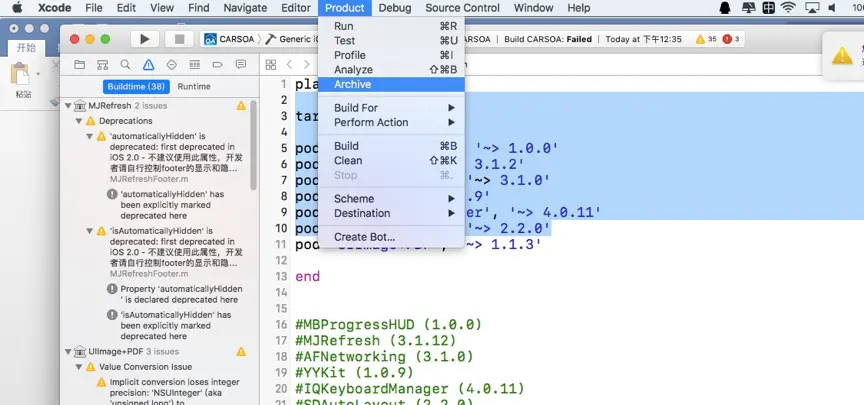864x405 pixels.
Task: Click the CARSOA scheme icon in toolbar
Action: tap(210, 39)
